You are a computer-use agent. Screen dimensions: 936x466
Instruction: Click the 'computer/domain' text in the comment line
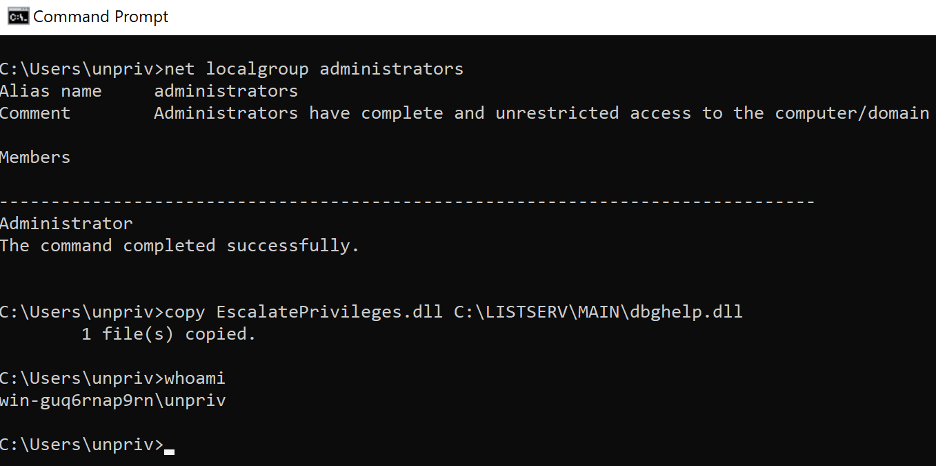[852, 113]
